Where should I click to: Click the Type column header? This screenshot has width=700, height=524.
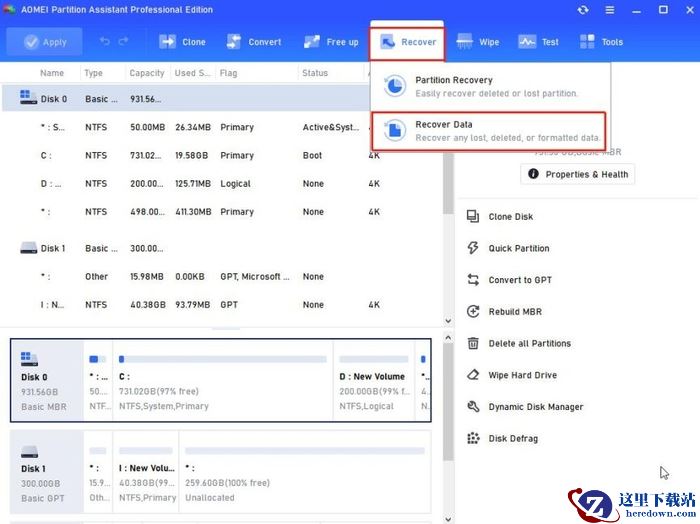click(x=93, y=73)
